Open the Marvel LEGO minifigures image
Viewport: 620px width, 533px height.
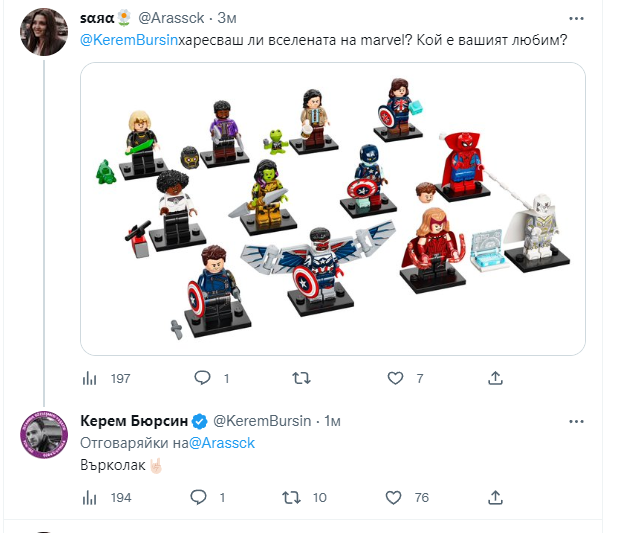332,208
